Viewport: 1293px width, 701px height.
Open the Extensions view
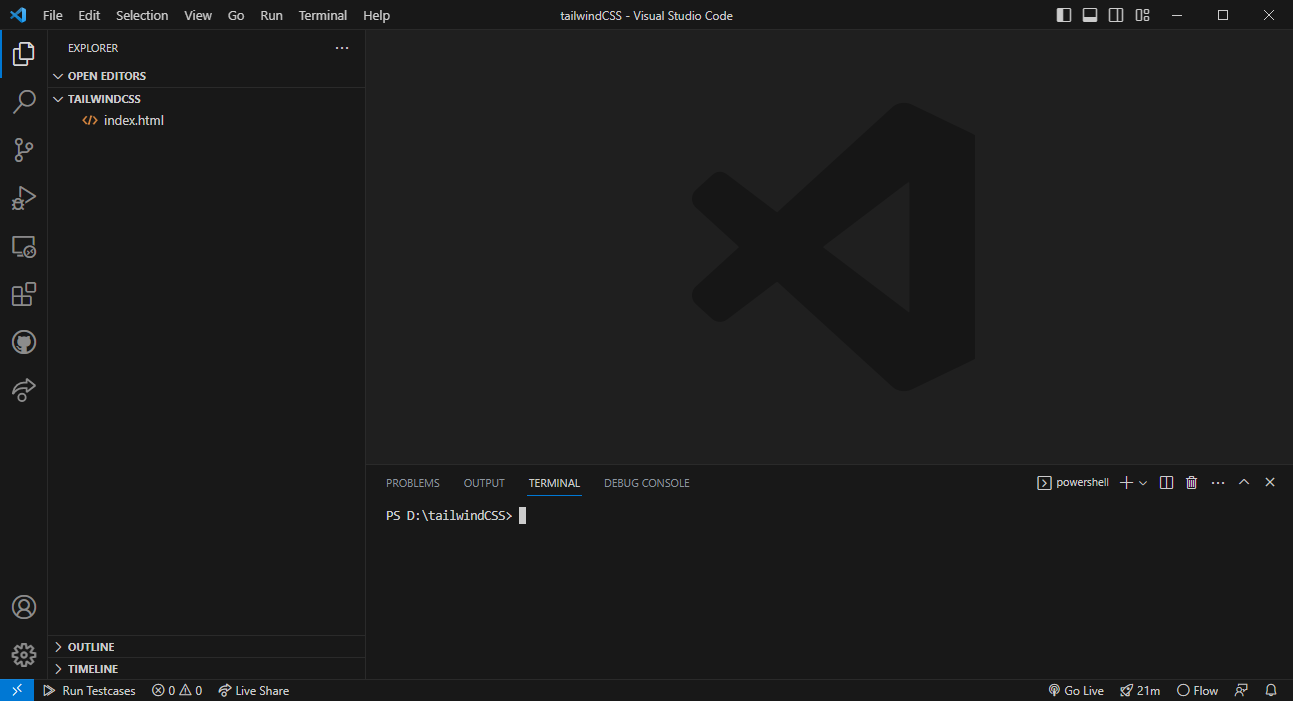click(x=23, y=294)
